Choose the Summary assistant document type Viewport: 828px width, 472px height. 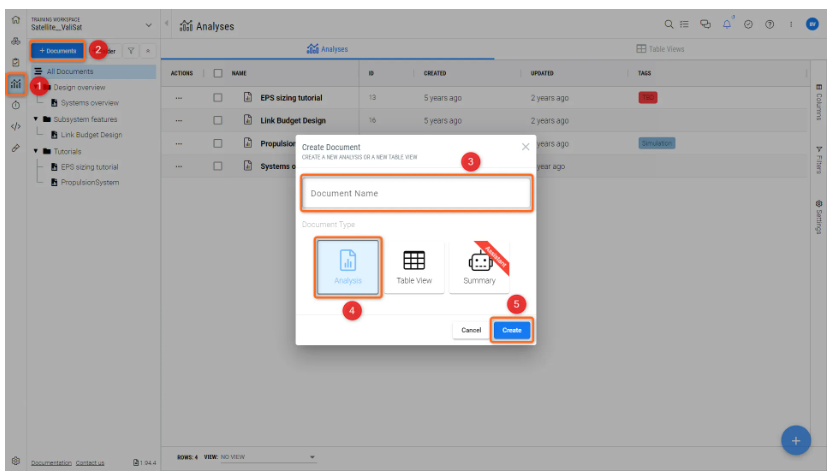479,267
